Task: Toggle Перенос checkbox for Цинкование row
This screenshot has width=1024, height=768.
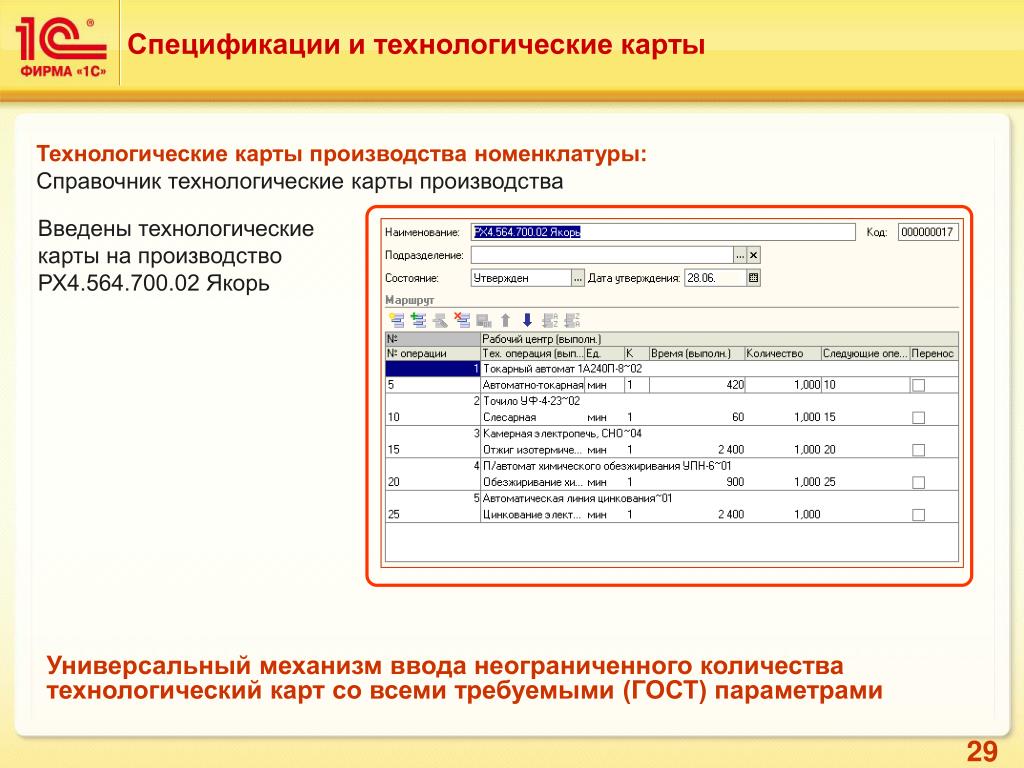Action: tap(918, 515)
